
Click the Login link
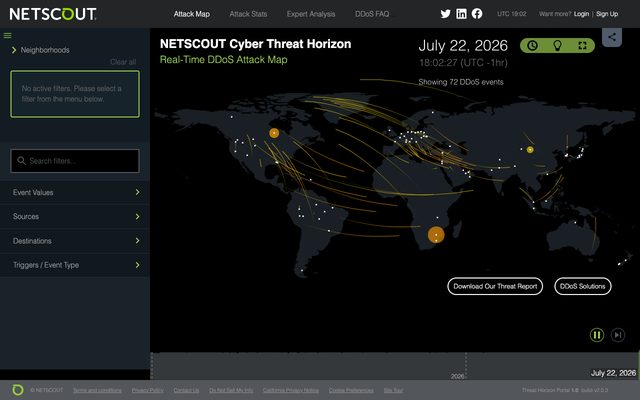(581, 14)
